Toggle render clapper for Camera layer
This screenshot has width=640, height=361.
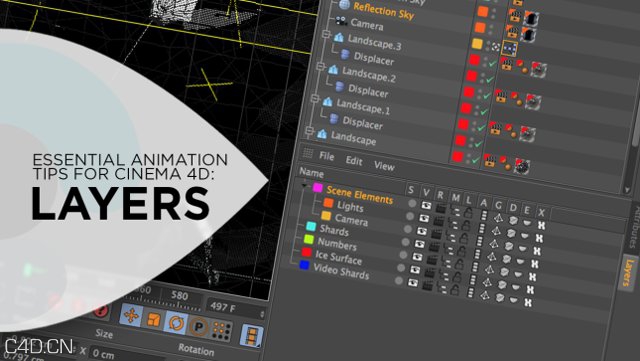(436, 234)
